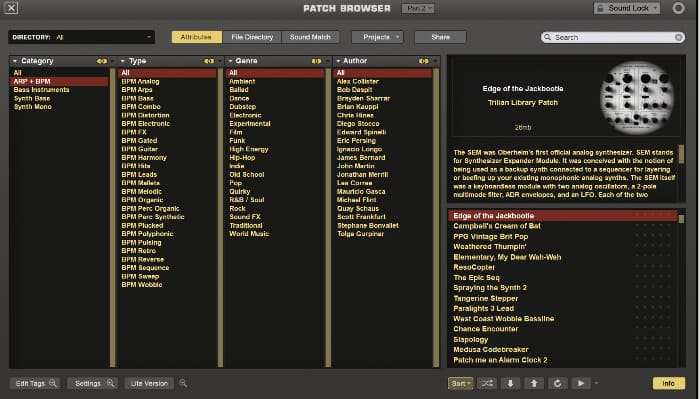Open the Directory dropdown
This screenshot has height=399, width=700.
[81, 37]
